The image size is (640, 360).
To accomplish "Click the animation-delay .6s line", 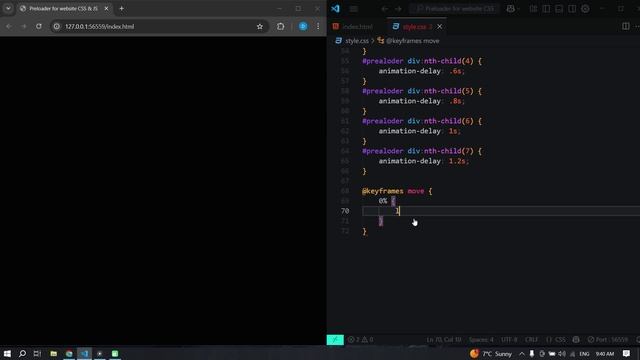I will point(422,71).
